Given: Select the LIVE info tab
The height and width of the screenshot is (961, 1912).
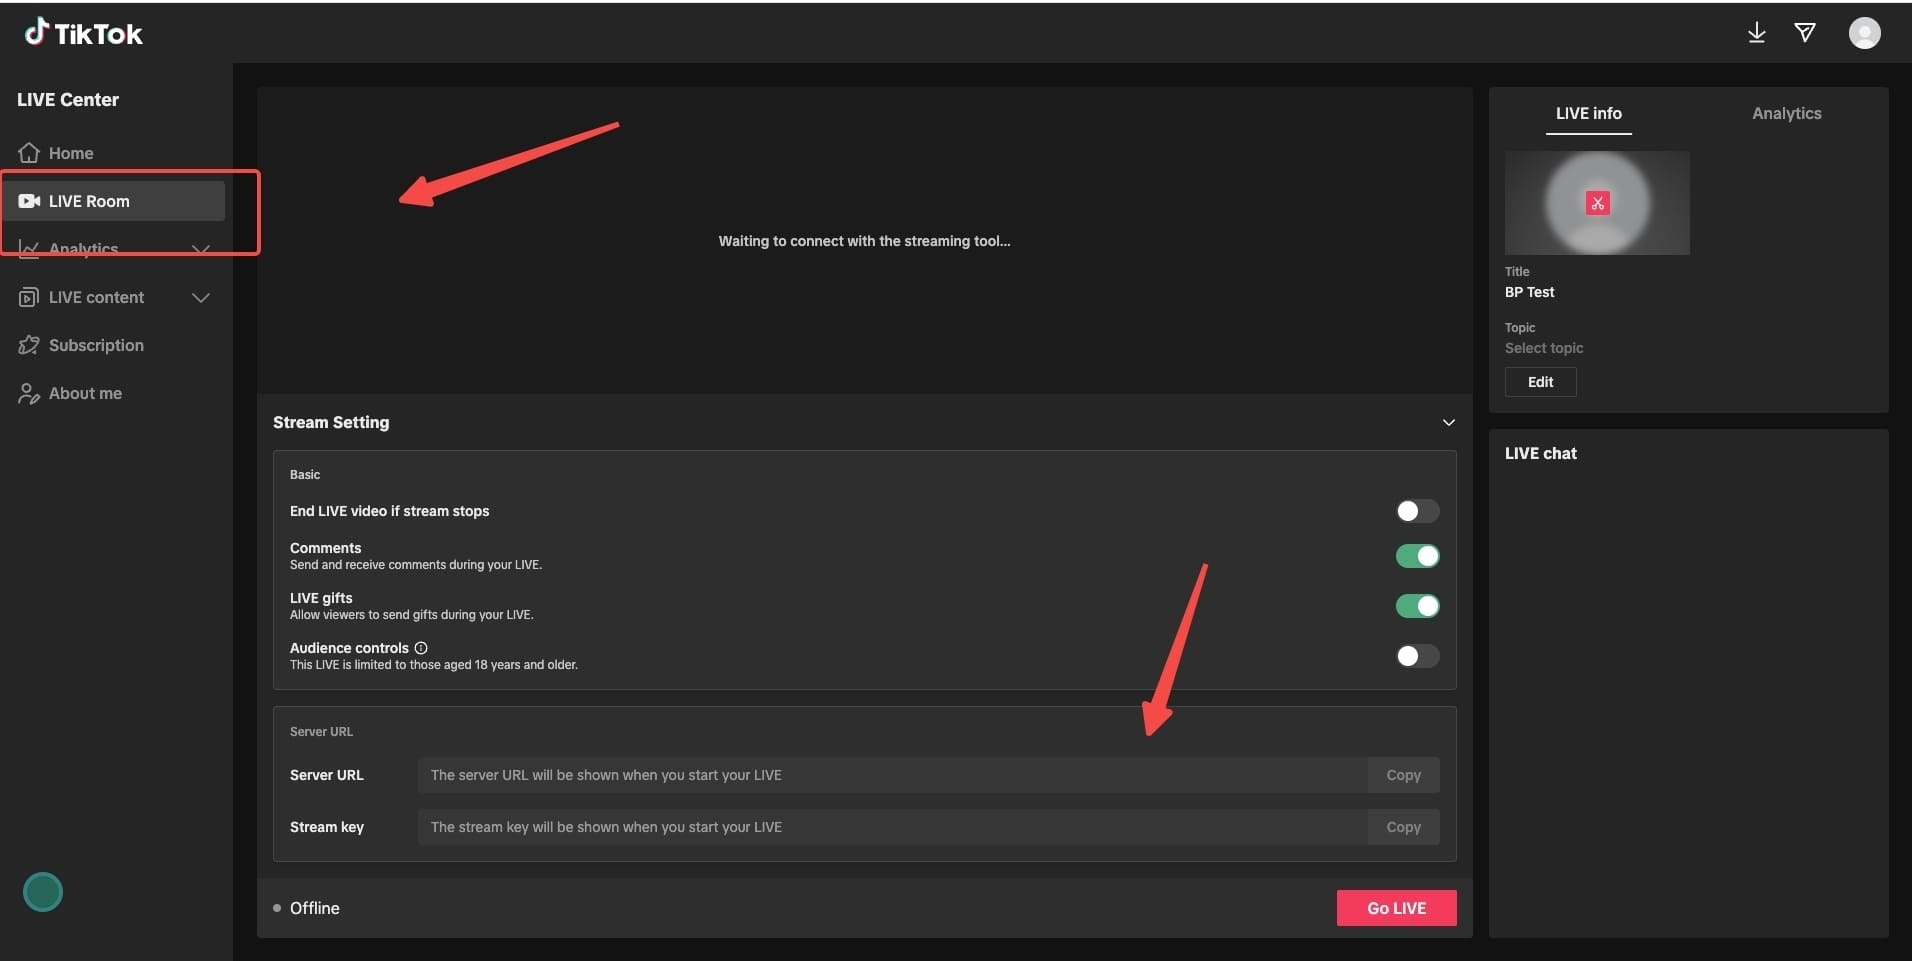Looking at the screenshot, I should click(1587, 113).
